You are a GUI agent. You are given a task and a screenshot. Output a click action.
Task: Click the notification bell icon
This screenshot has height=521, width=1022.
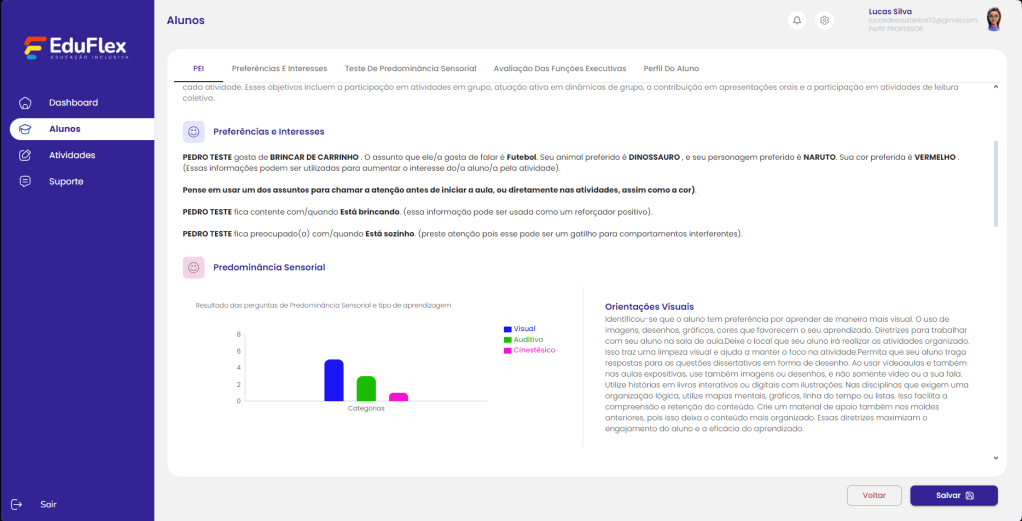click(797, 20)
